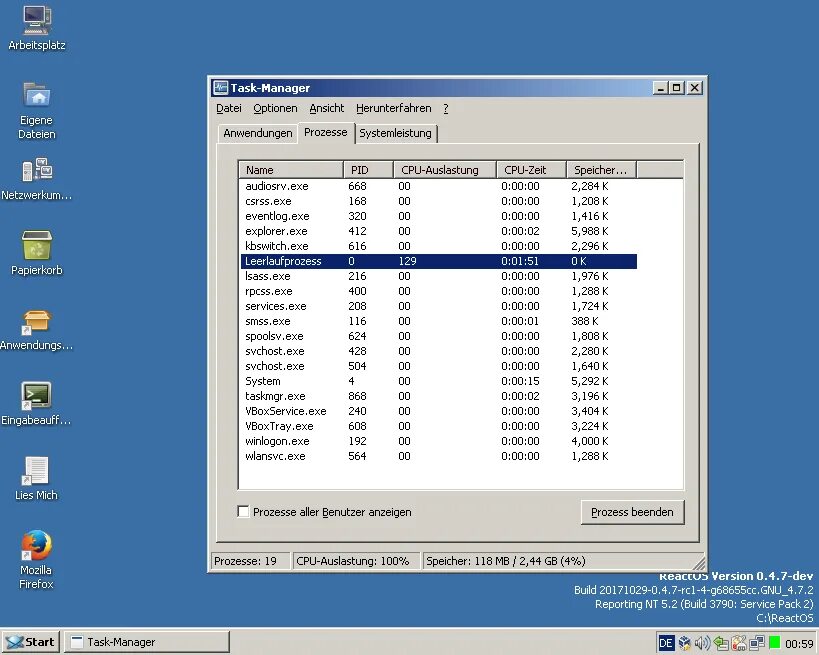Click the 00:59 taskbar clock
The width and height of the screenshot is (819, 655).
[x=799, y=644]
